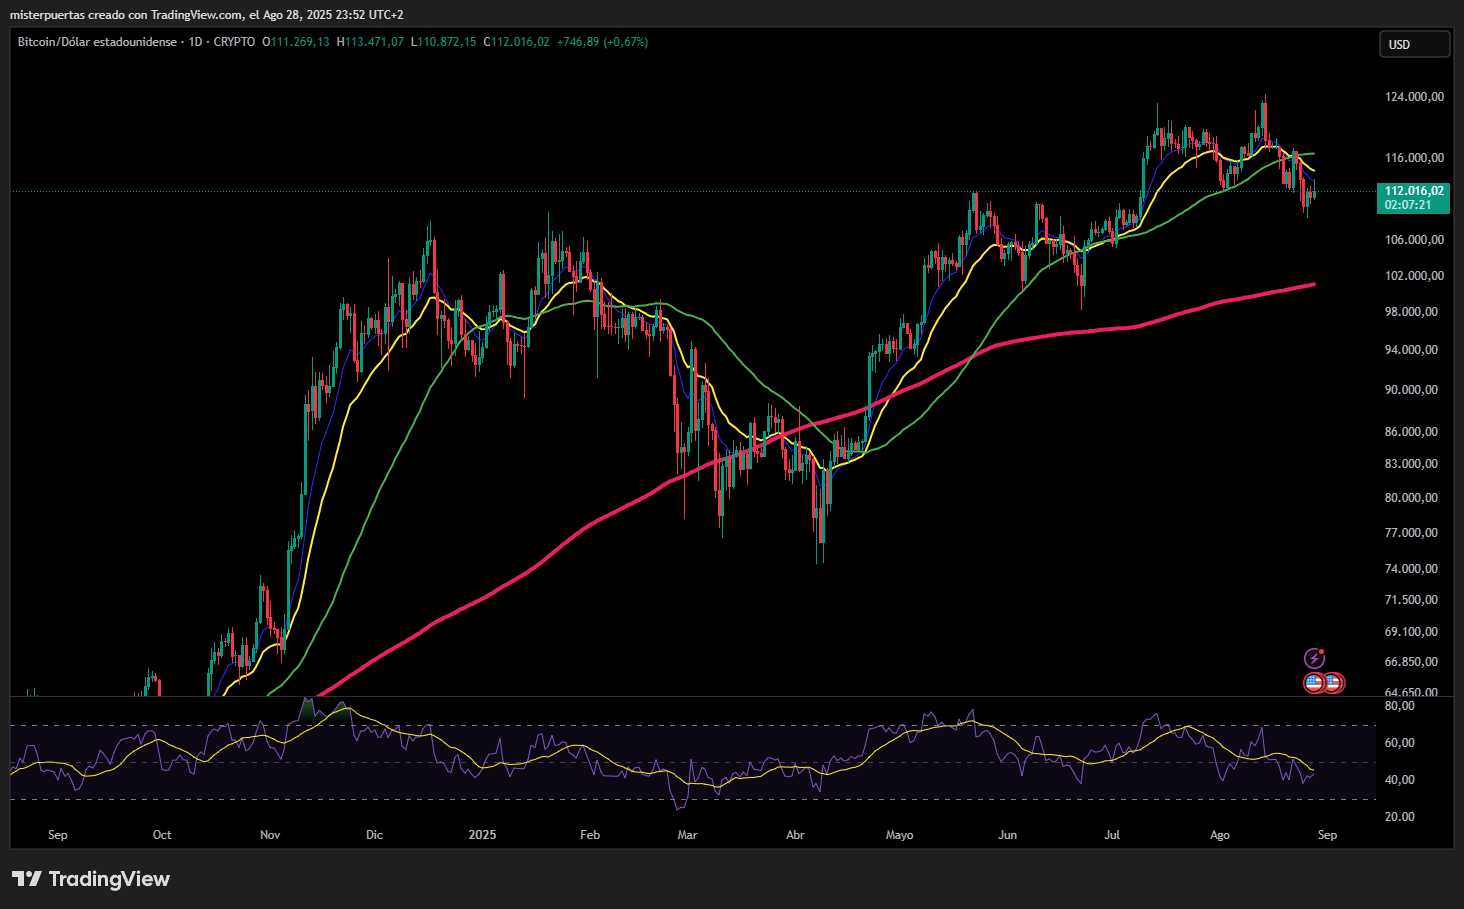The width and height of the screenshot is (1464, 909).
Task: Click the TradingView brand text link
Action: [109, 879]
